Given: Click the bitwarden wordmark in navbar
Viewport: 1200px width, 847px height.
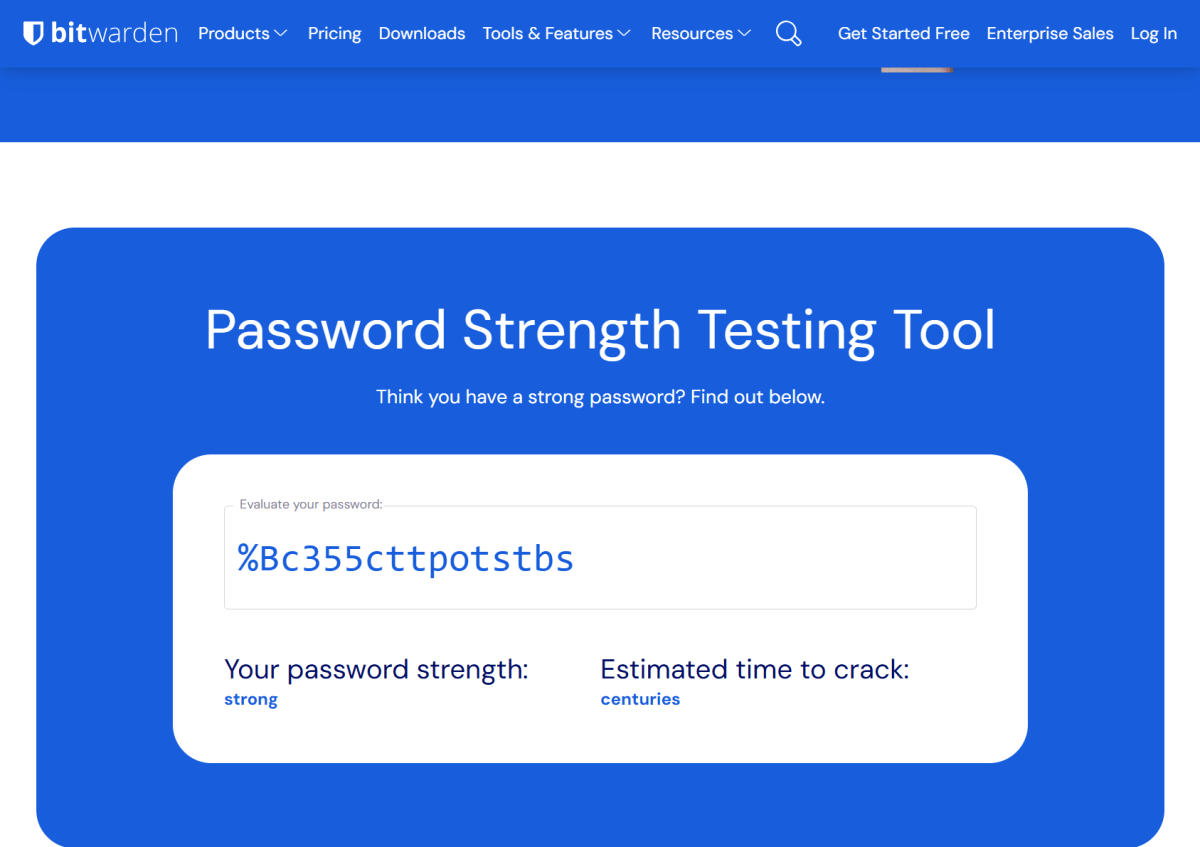Looking at the screenshot, I should 113,33.
